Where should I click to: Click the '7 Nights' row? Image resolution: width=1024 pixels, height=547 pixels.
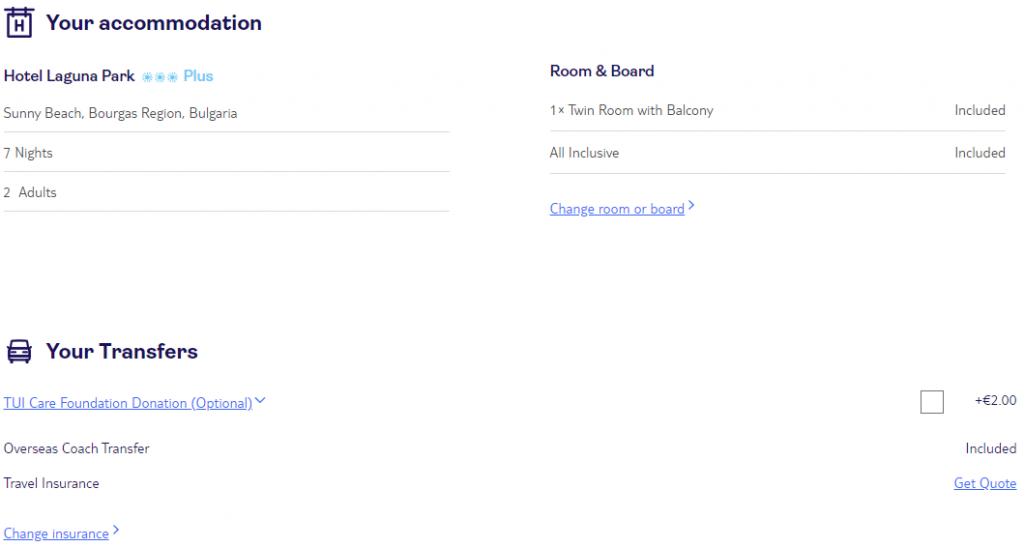(226, 153)
